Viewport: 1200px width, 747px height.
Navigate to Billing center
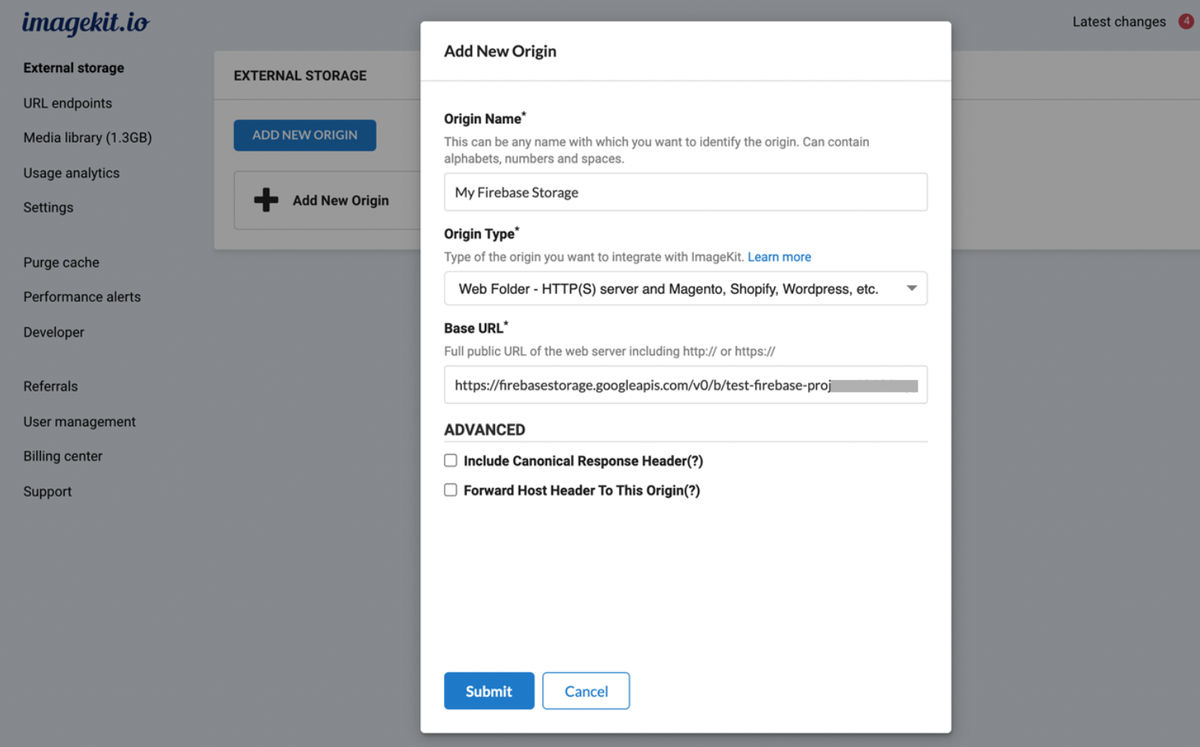(x=63, y=456)
